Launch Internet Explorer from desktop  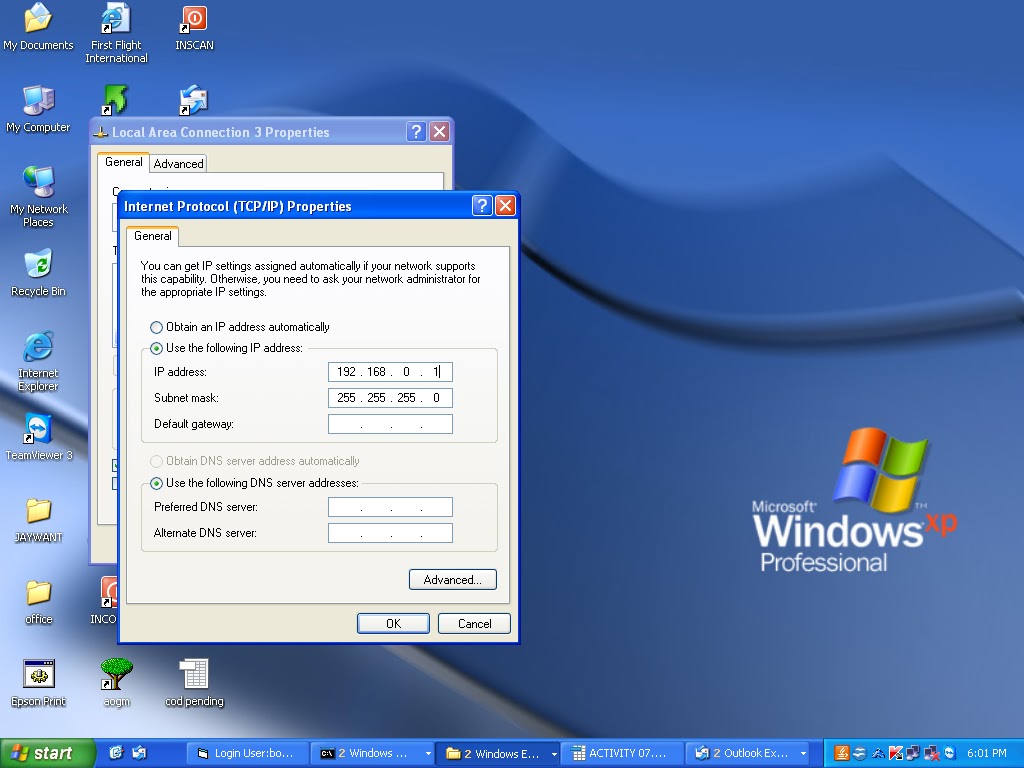coord(38,361)
